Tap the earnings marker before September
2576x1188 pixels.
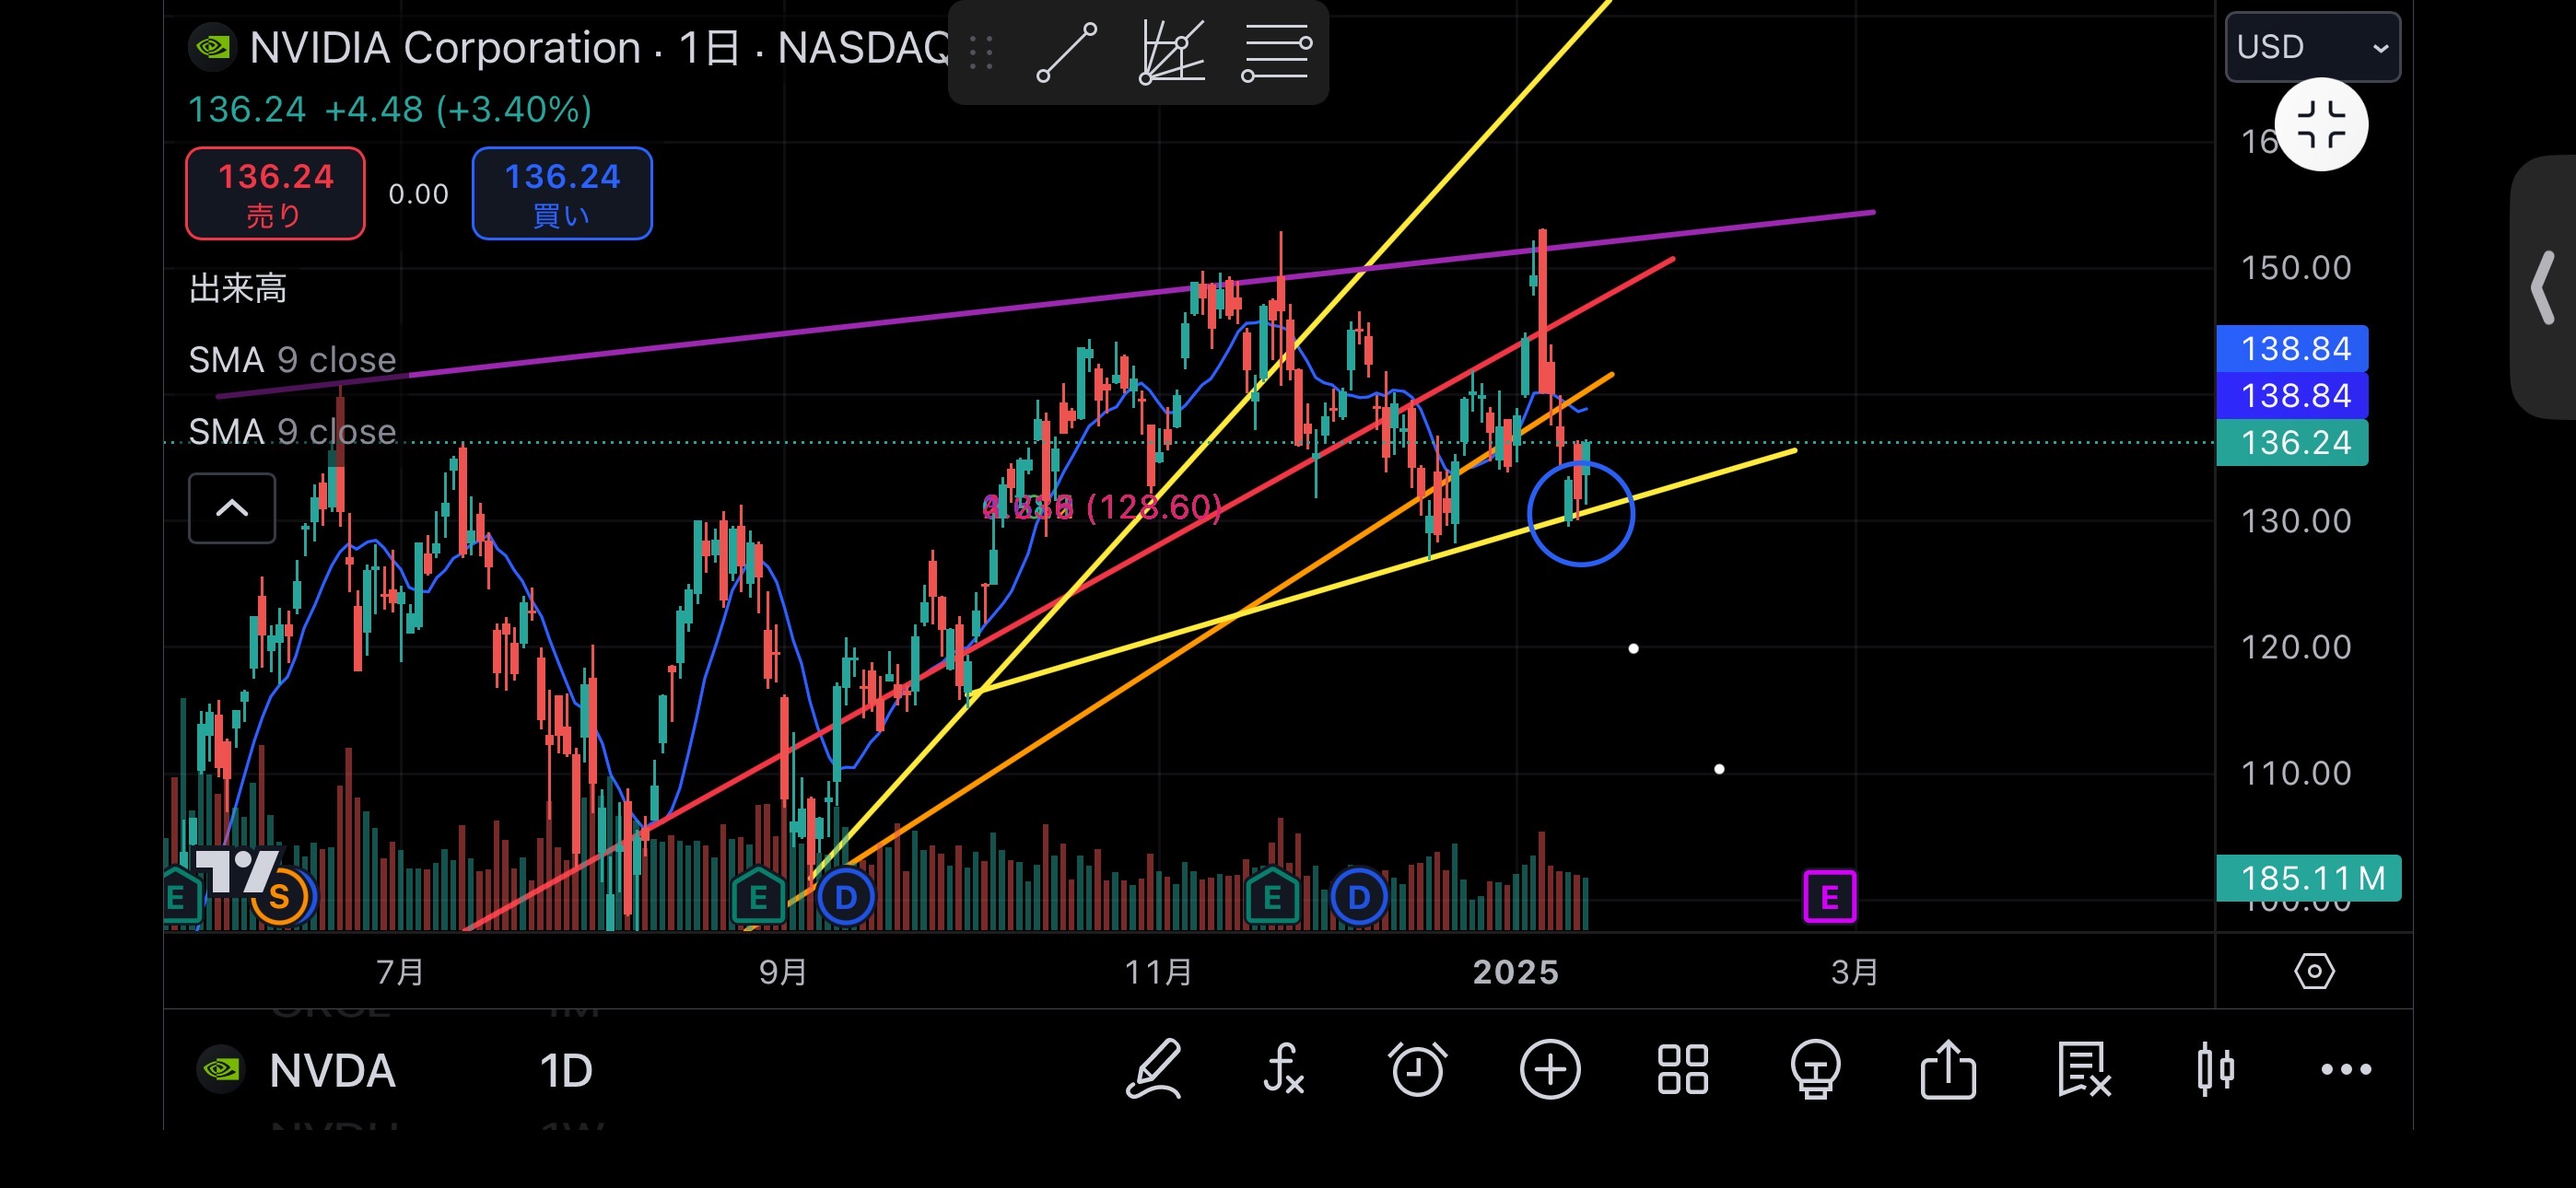pyautogui.click(x=758, y=897)
